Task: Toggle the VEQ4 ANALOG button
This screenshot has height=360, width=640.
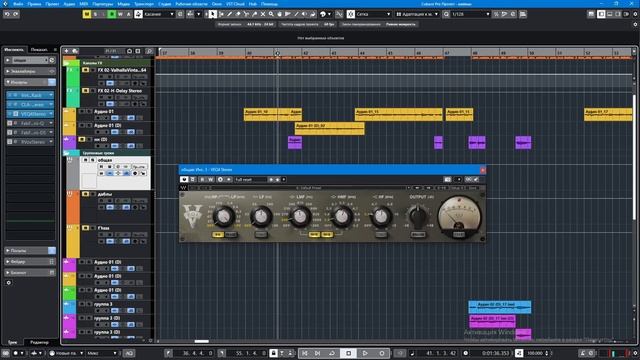Action: (x=418, y=235)
